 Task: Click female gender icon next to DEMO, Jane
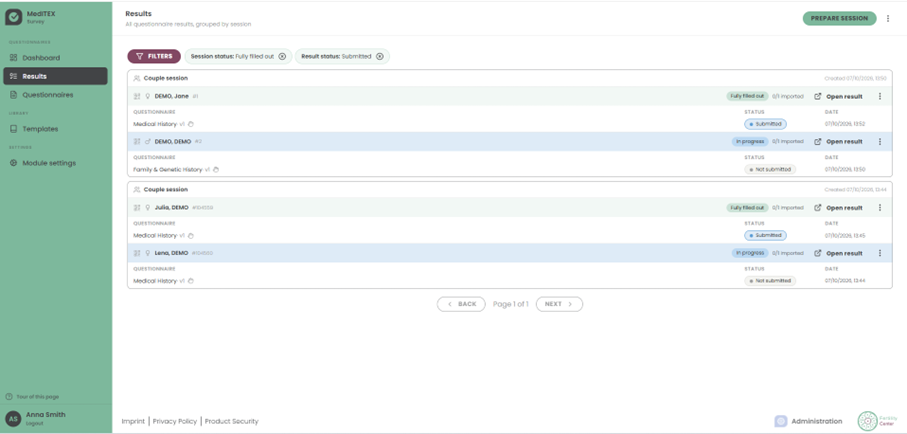pos(148,97)
